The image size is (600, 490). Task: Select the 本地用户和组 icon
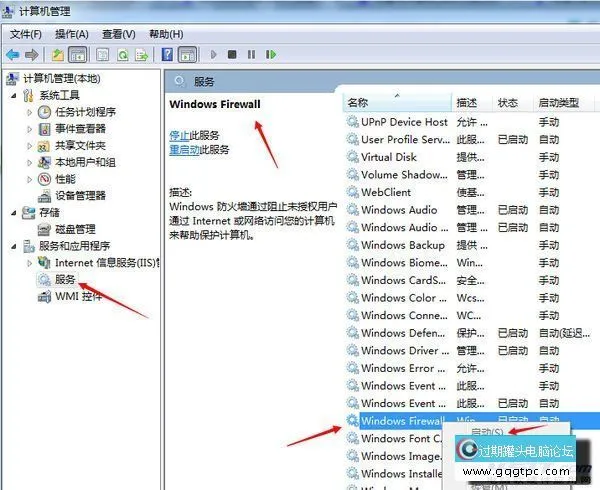44,163
